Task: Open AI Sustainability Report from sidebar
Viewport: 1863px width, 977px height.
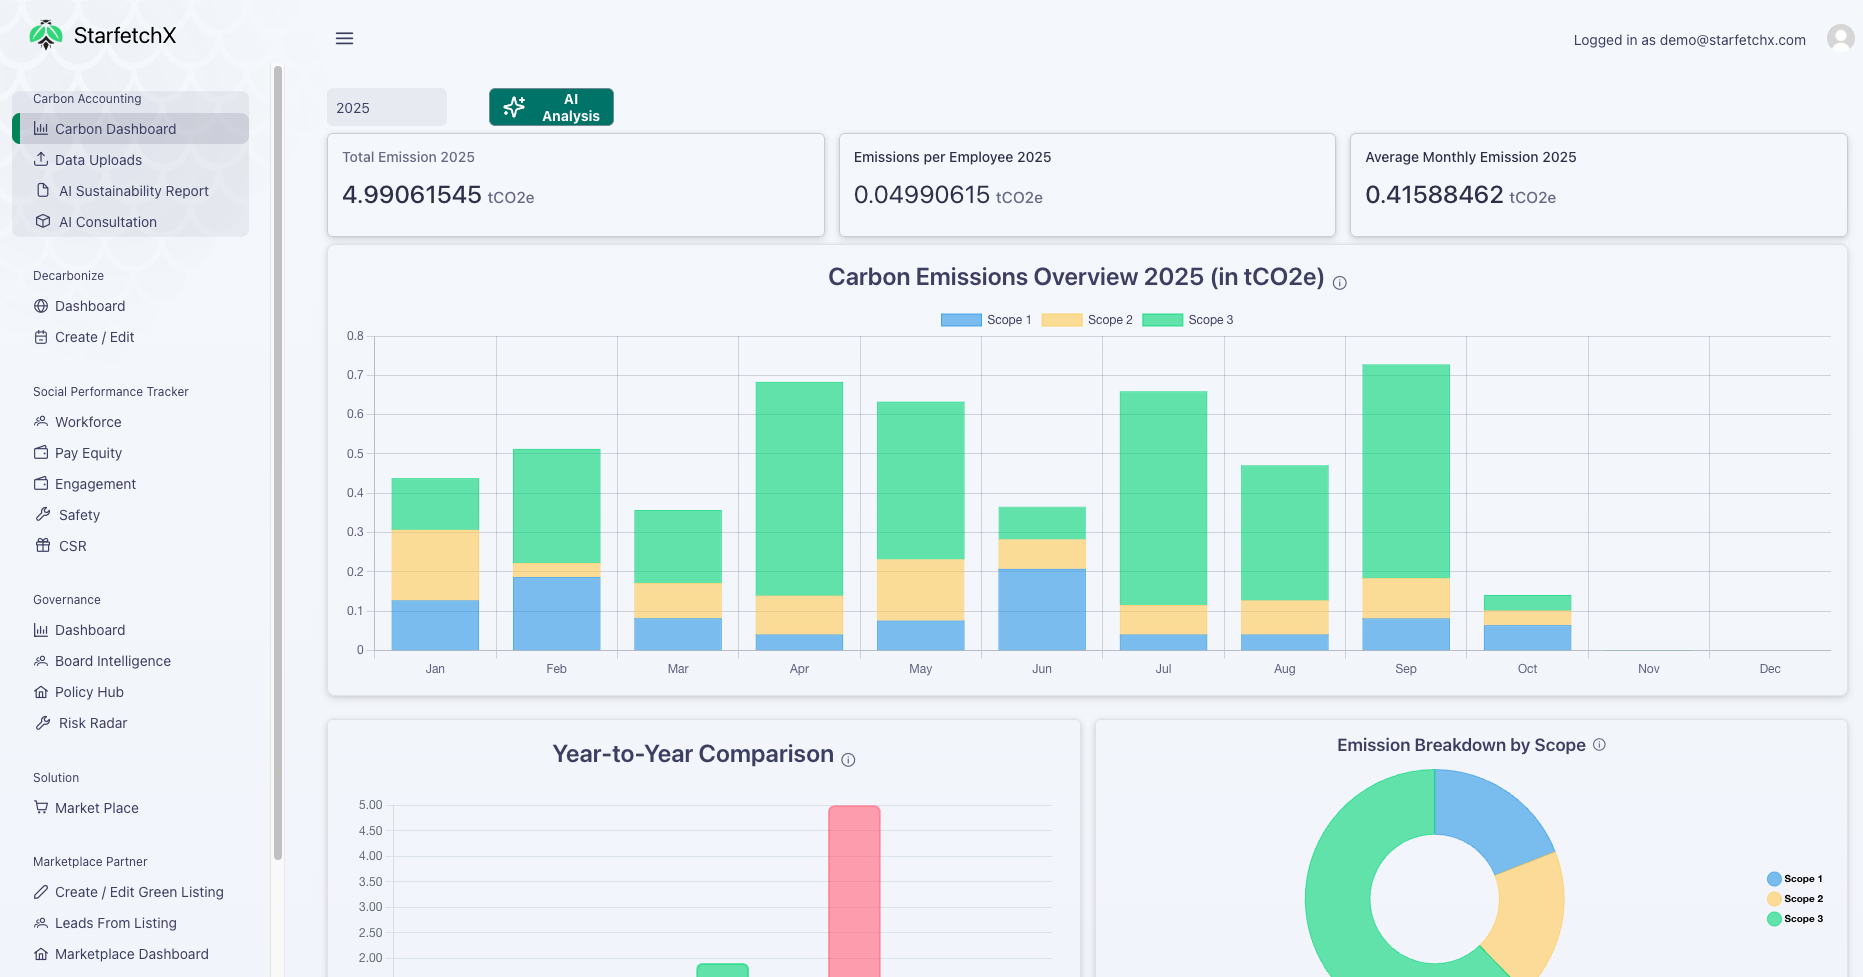Action: pyautogui.click(x=132, y=190)
